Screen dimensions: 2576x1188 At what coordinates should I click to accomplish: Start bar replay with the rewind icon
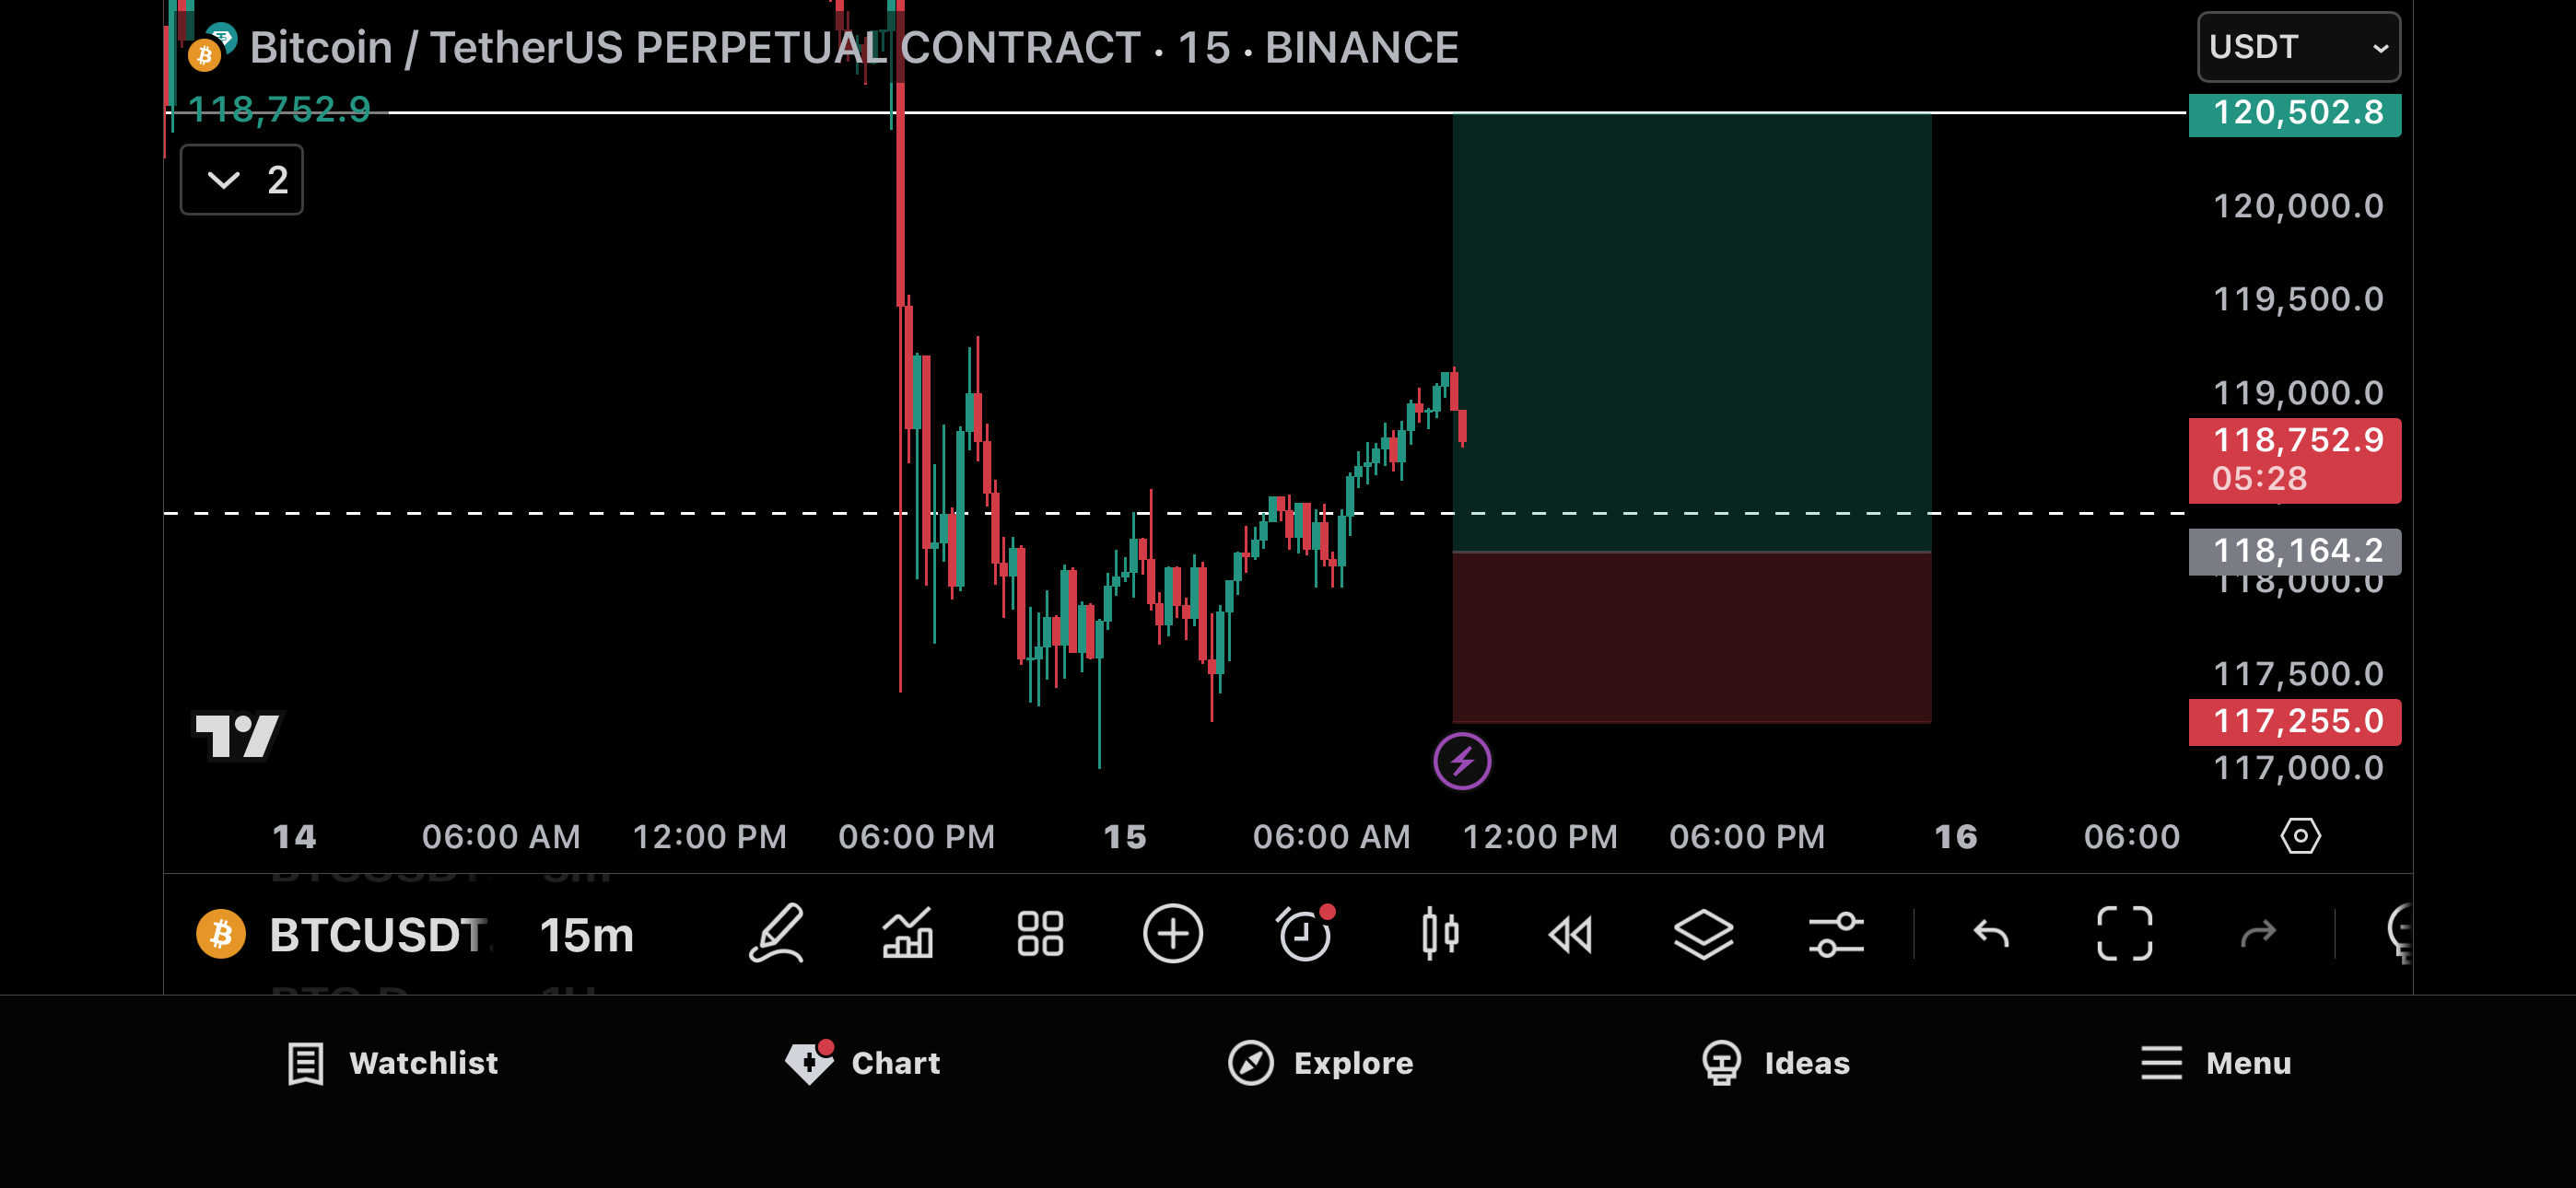click(1572, 935)
